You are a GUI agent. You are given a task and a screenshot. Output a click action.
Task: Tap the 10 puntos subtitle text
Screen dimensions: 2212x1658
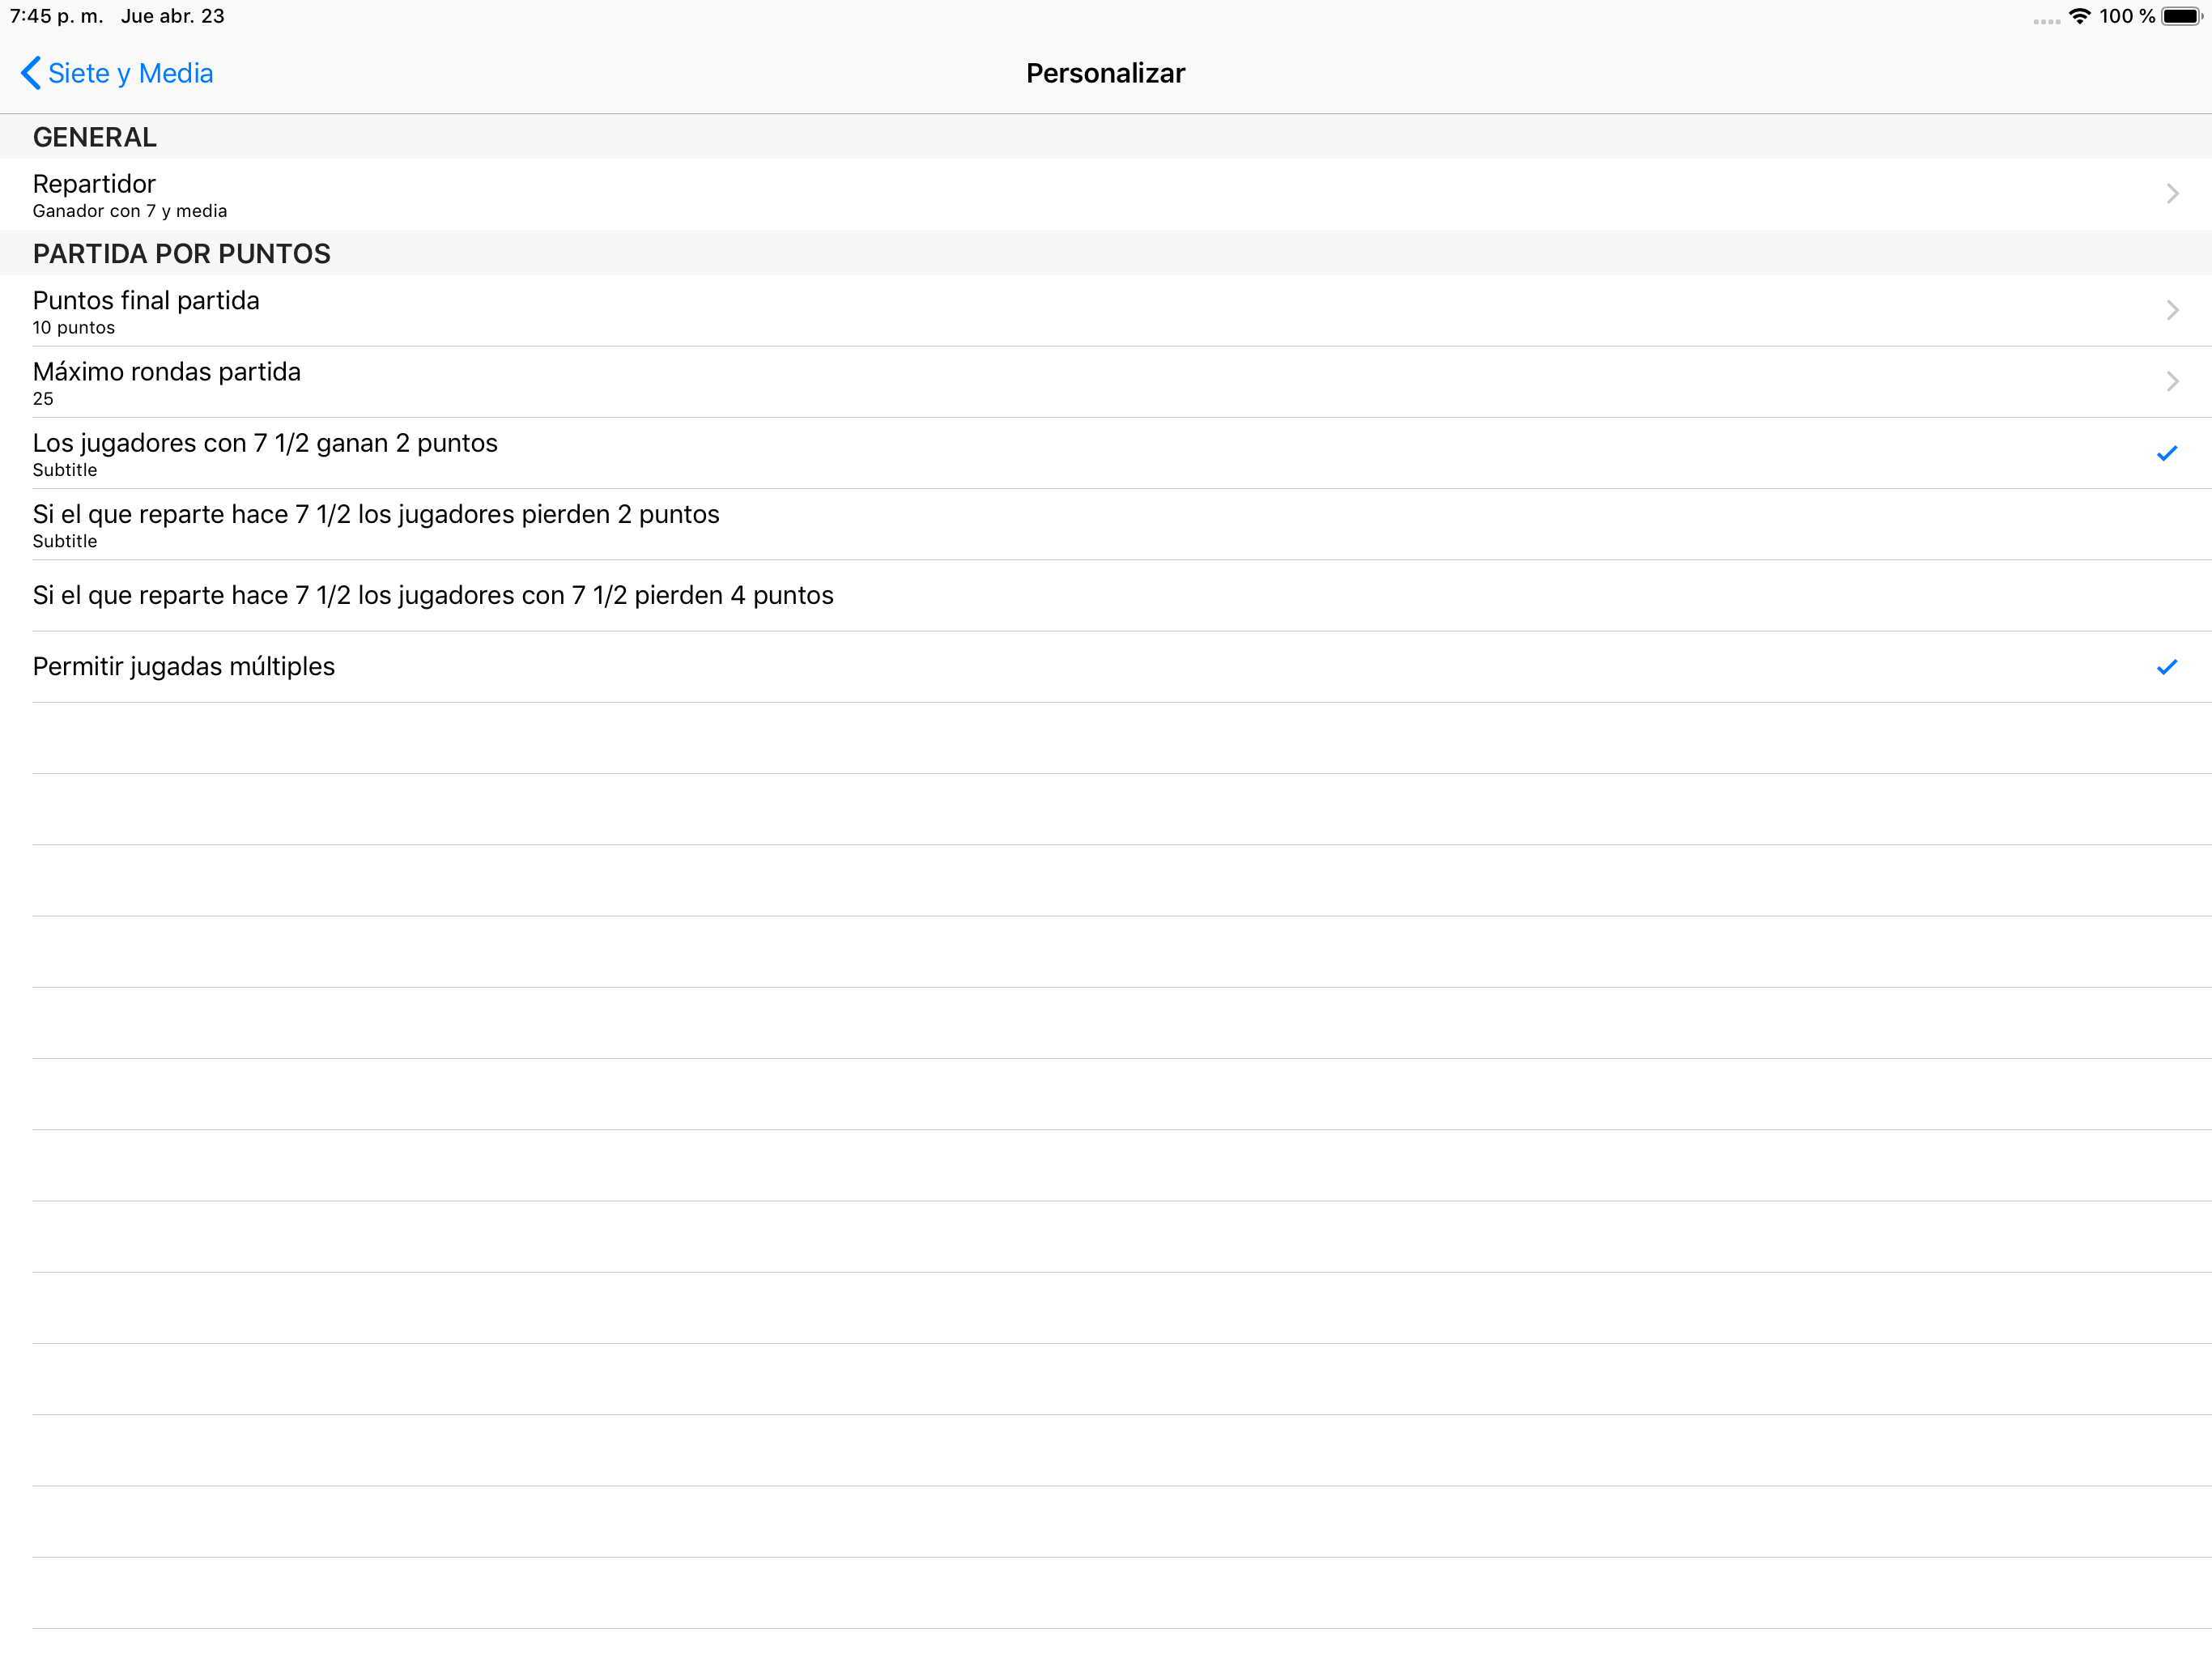(x=74, y=328)
